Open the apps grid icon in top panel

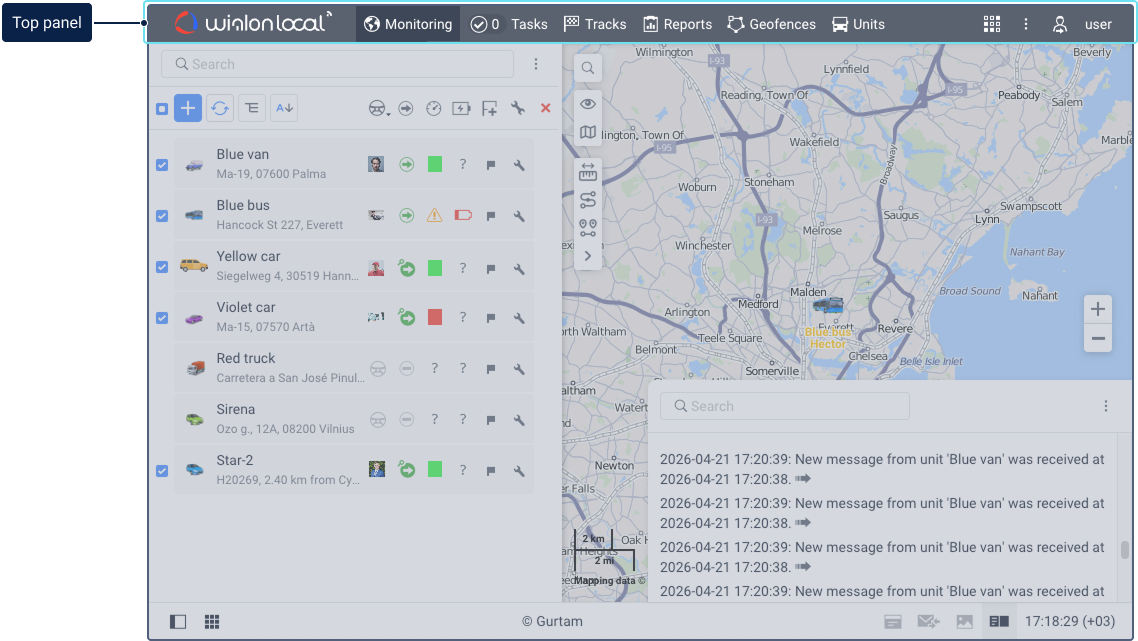pyautogui.click(x=992, y=24)
